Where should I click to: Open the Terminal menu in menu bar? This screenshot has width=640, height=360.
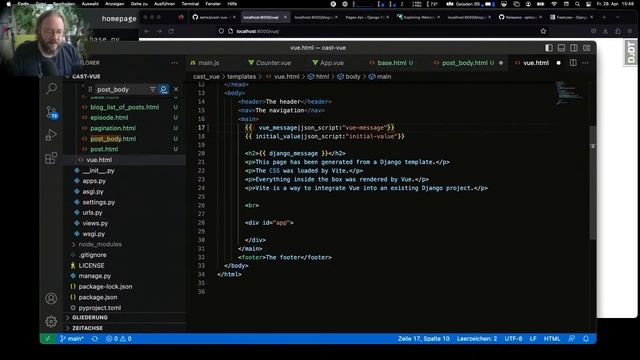coord(190,4)
